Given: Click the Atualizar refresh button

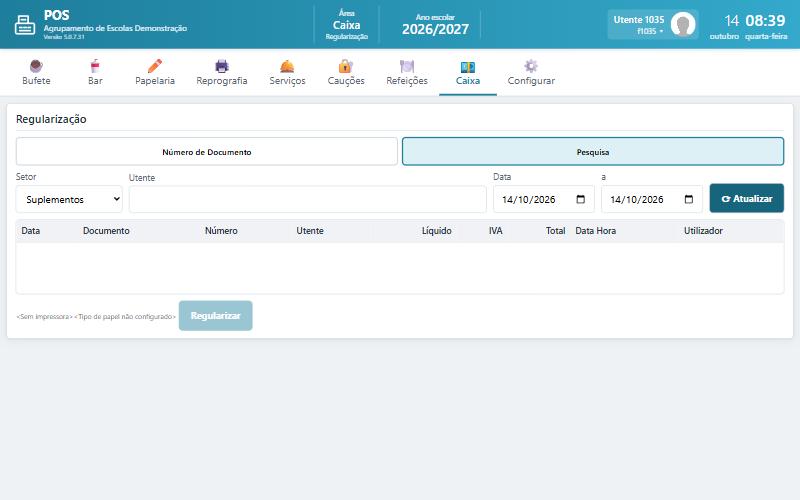Looking at the screenshot, I should point(746,198).
